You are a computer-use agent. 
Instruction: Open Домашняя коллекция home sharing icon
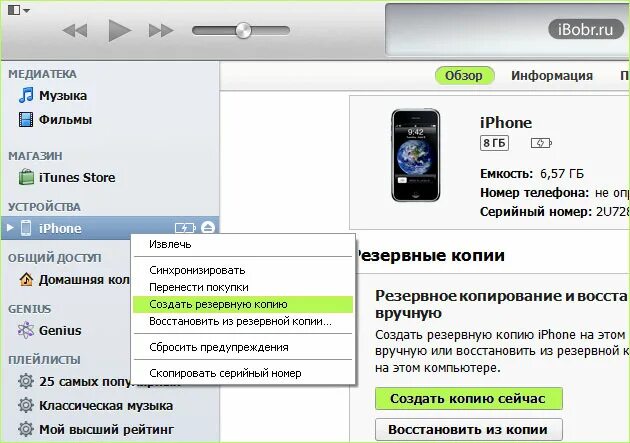pyautogui.click(x=26, y=279)
